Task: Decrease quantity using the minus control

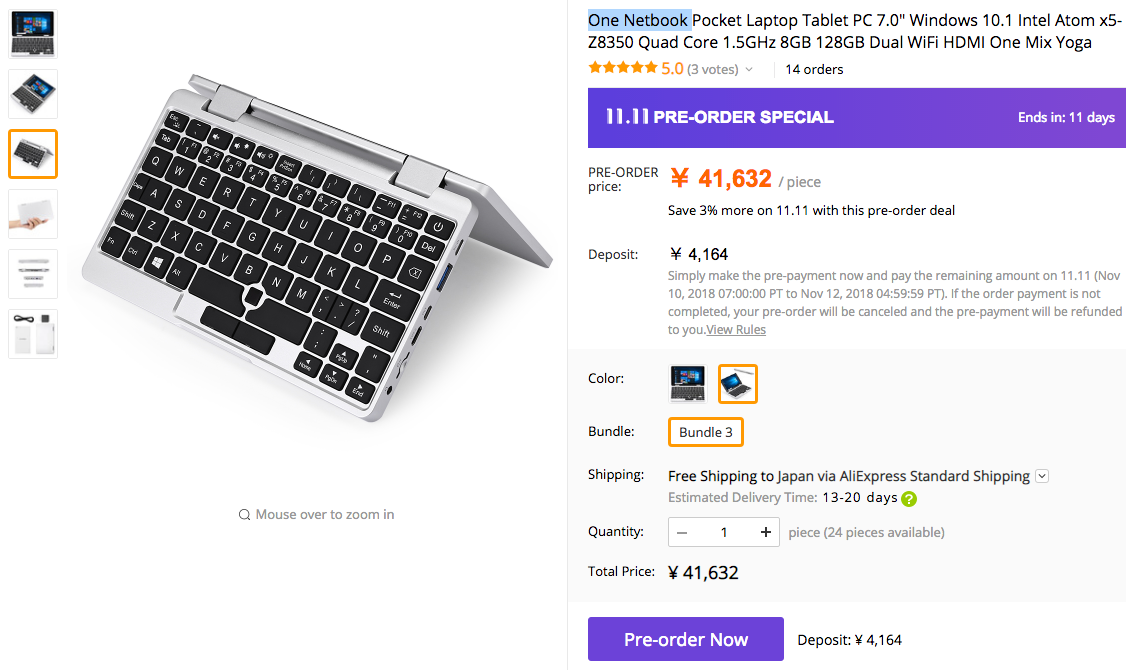Action: click(682, 531)
